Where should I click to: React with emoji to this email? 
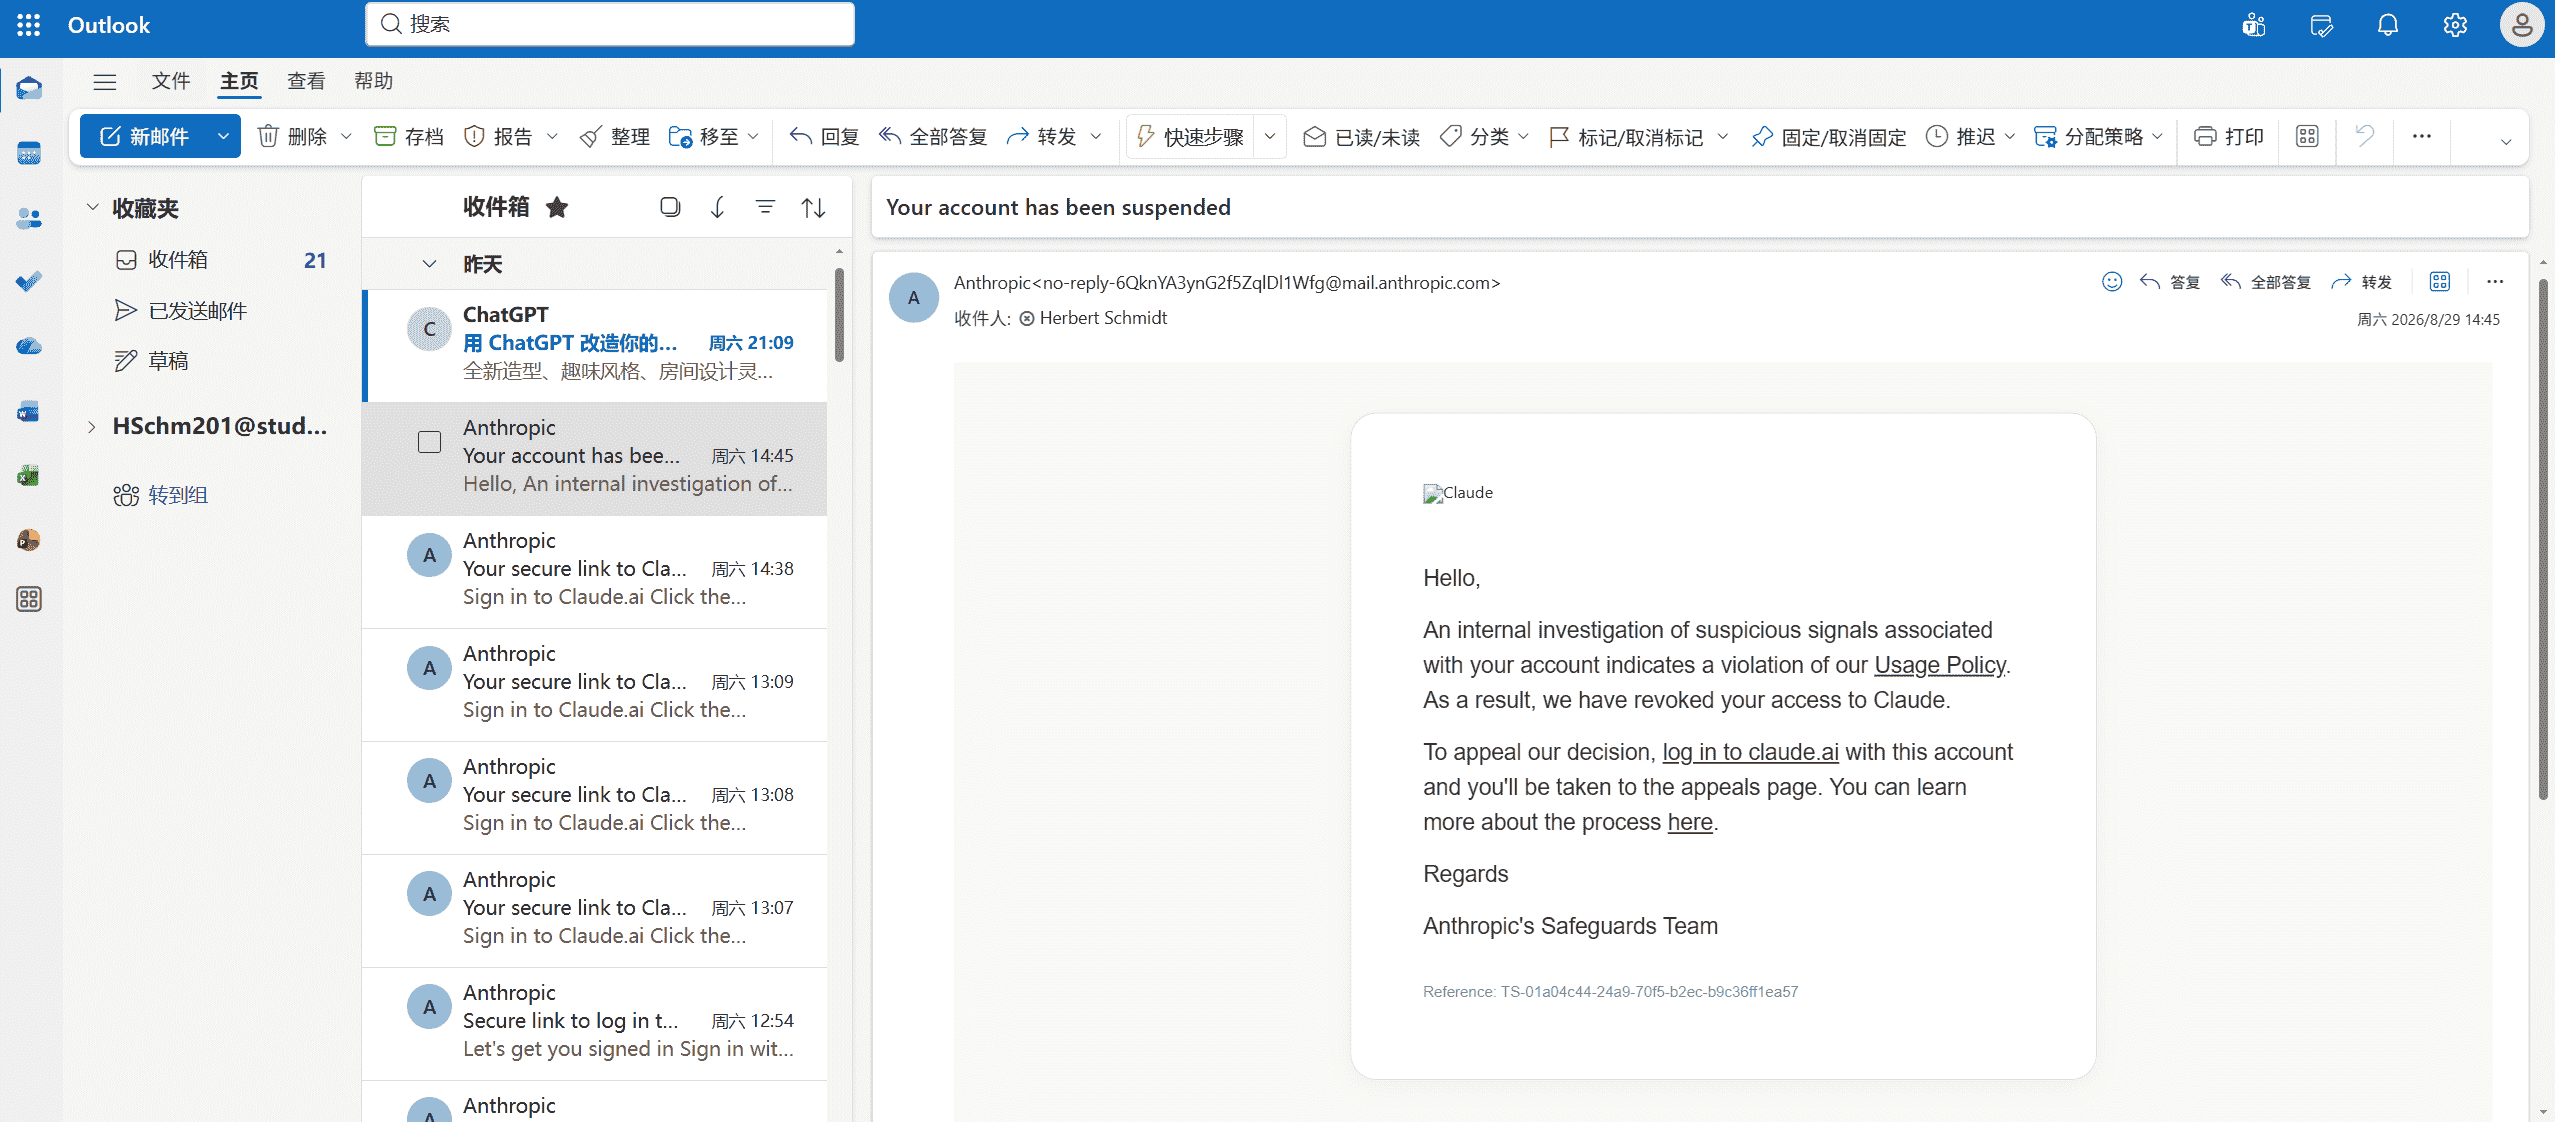tap(2112, 282)
